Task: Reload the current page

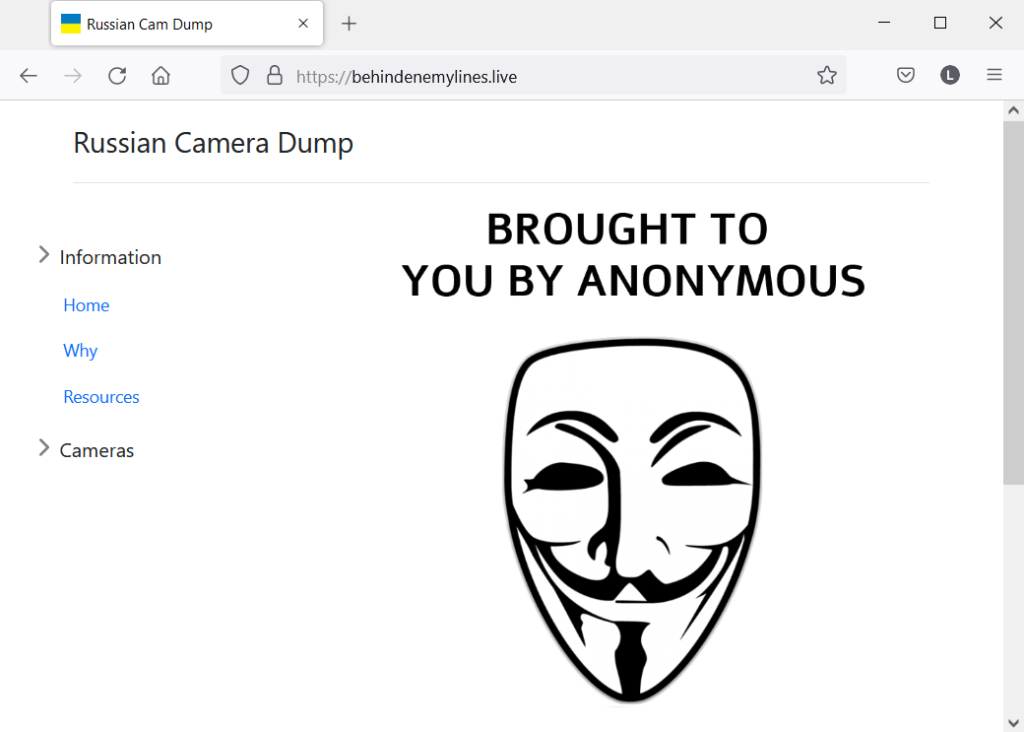Action: click(x=117, y=76)
